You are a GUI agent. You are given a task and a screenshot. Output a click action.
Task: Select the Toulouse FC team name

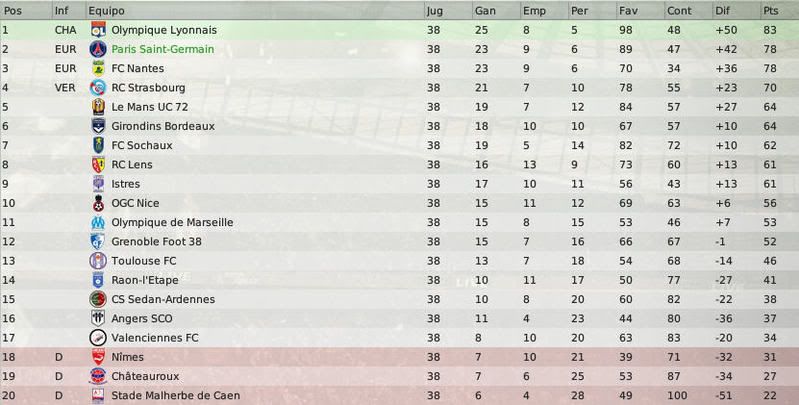click(144, 261)
